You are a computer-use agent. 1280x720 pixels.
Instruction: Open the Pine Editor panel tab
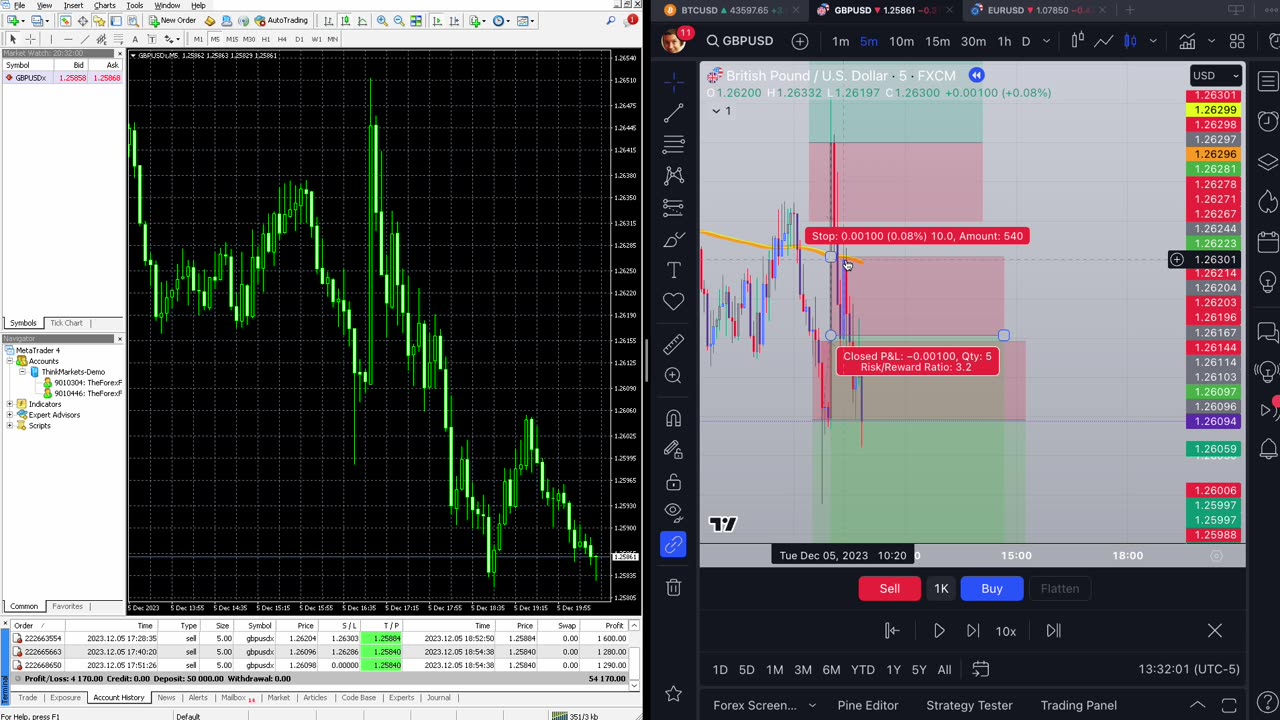coord(867,705)
